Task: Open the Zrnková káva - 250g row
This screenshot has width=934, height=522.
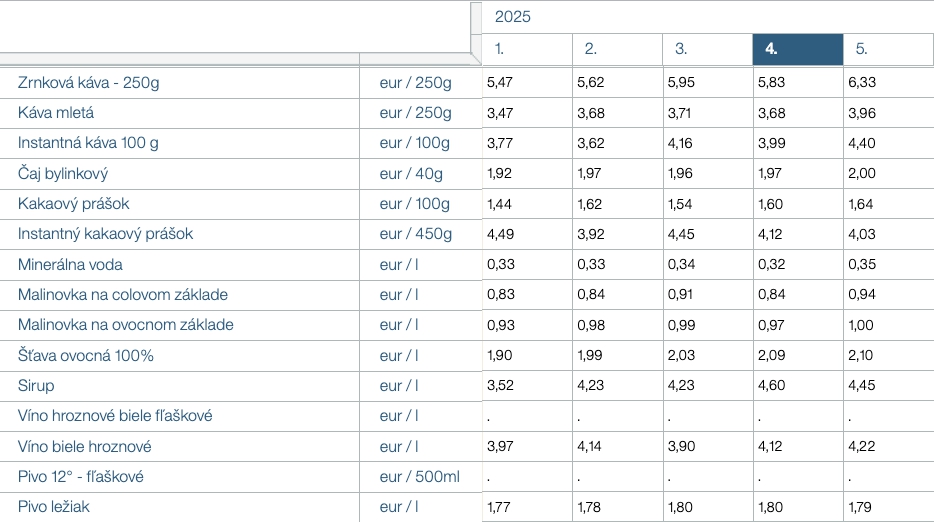Action: pyautogui.click(x=88, y=83)
